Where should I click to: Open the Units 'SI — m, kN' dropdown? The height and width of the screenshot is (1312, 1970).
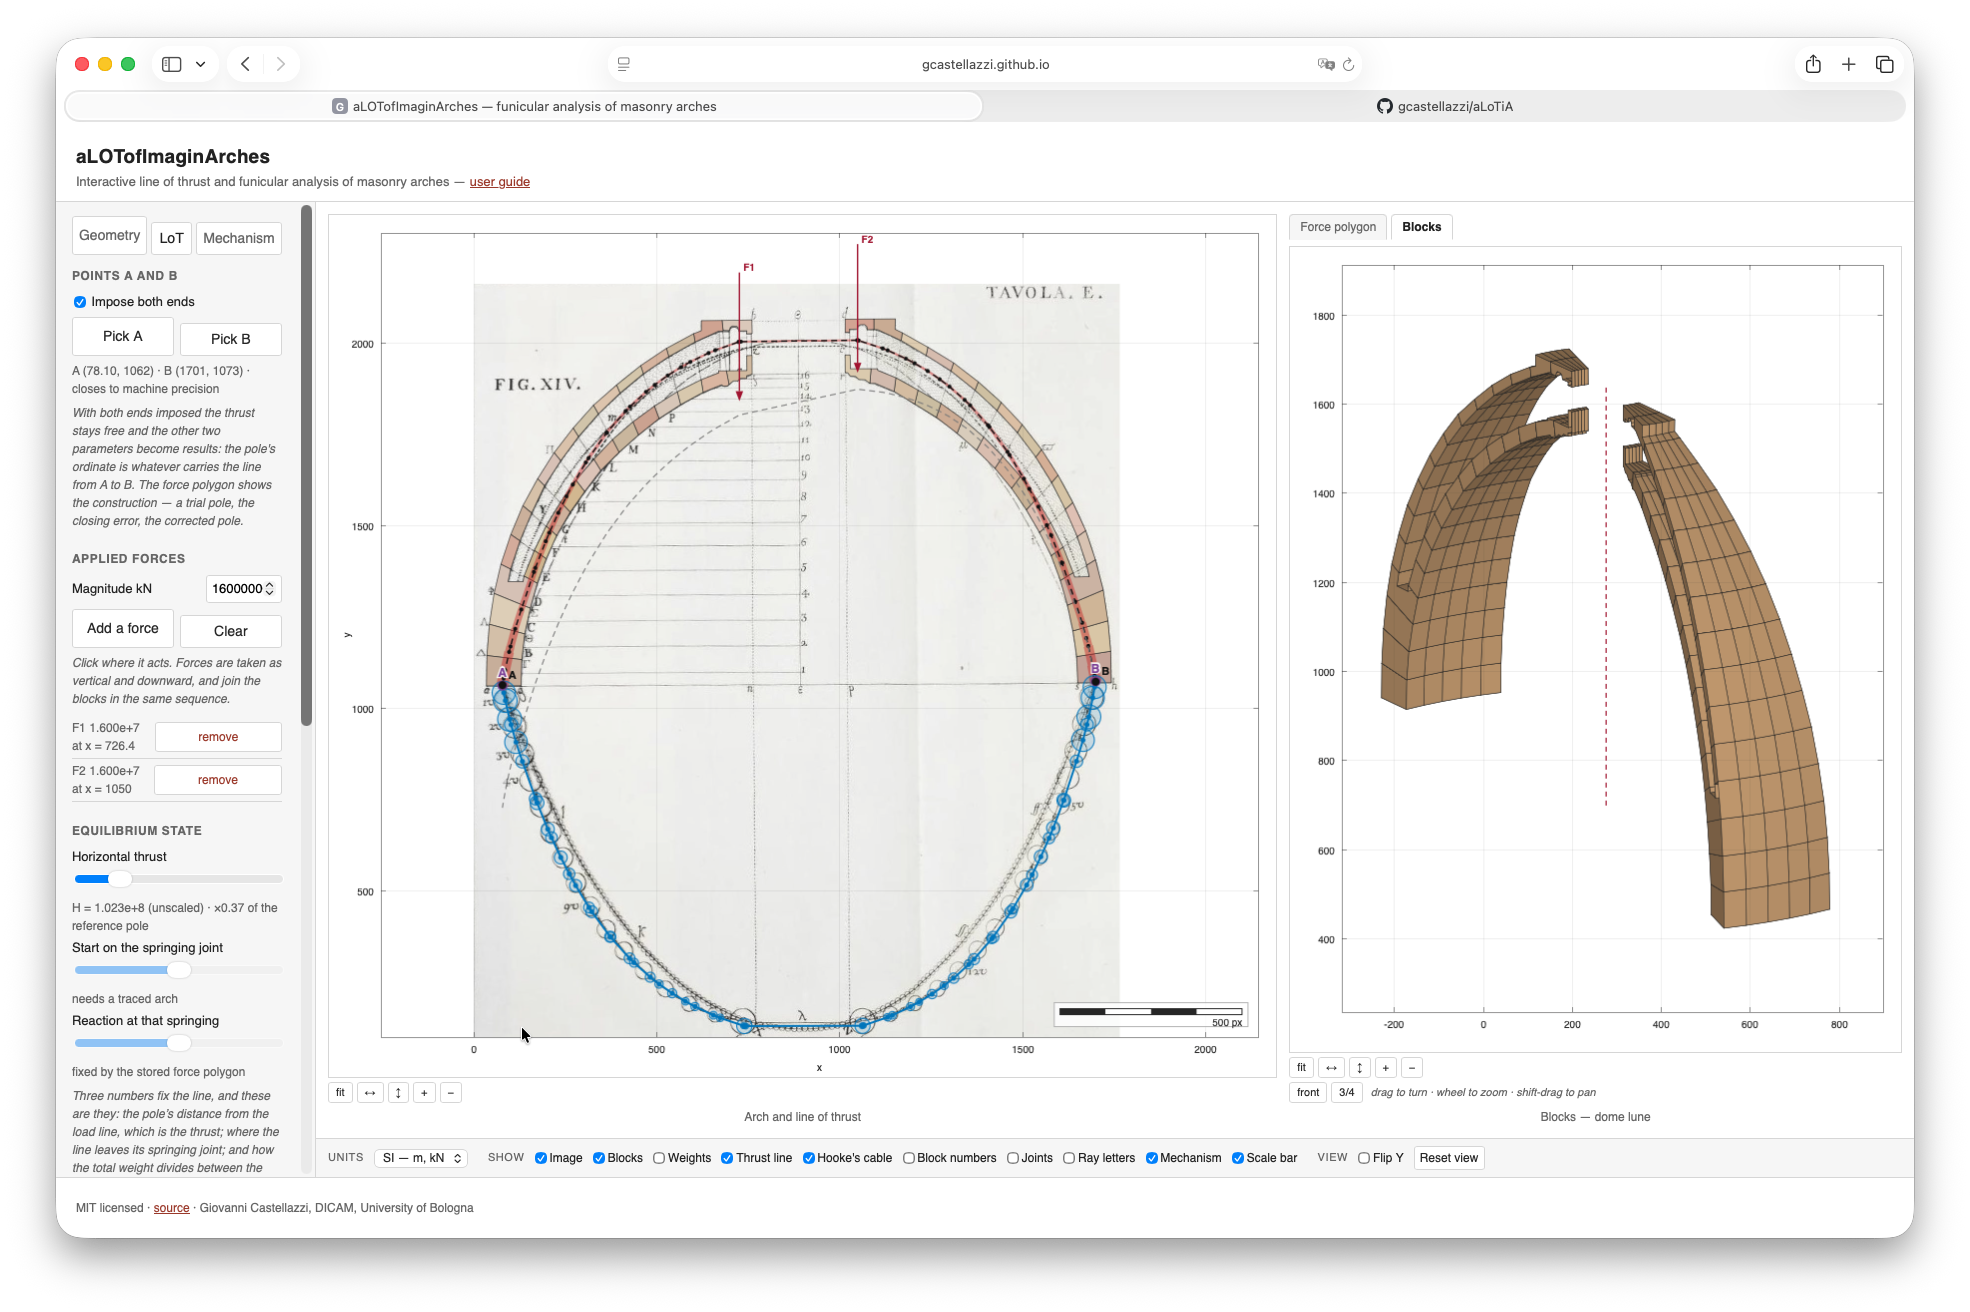point(422,1158)
